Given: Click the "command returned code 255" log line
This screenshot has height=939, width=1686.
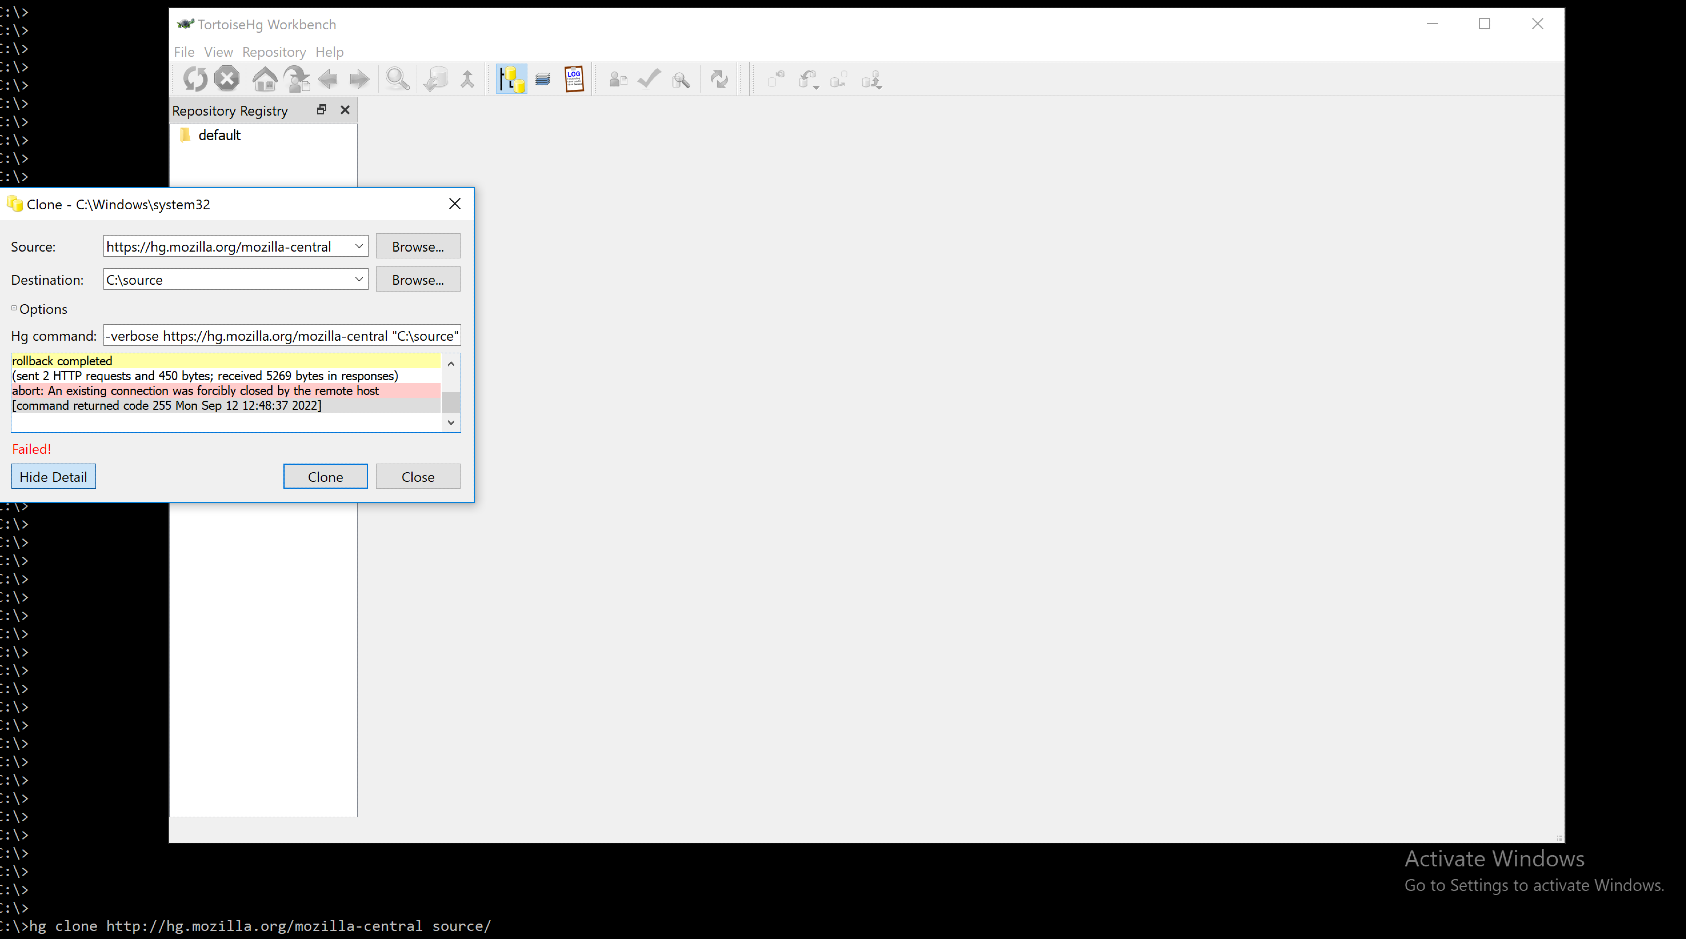Looking at the screenshot, I should (167, 406).
